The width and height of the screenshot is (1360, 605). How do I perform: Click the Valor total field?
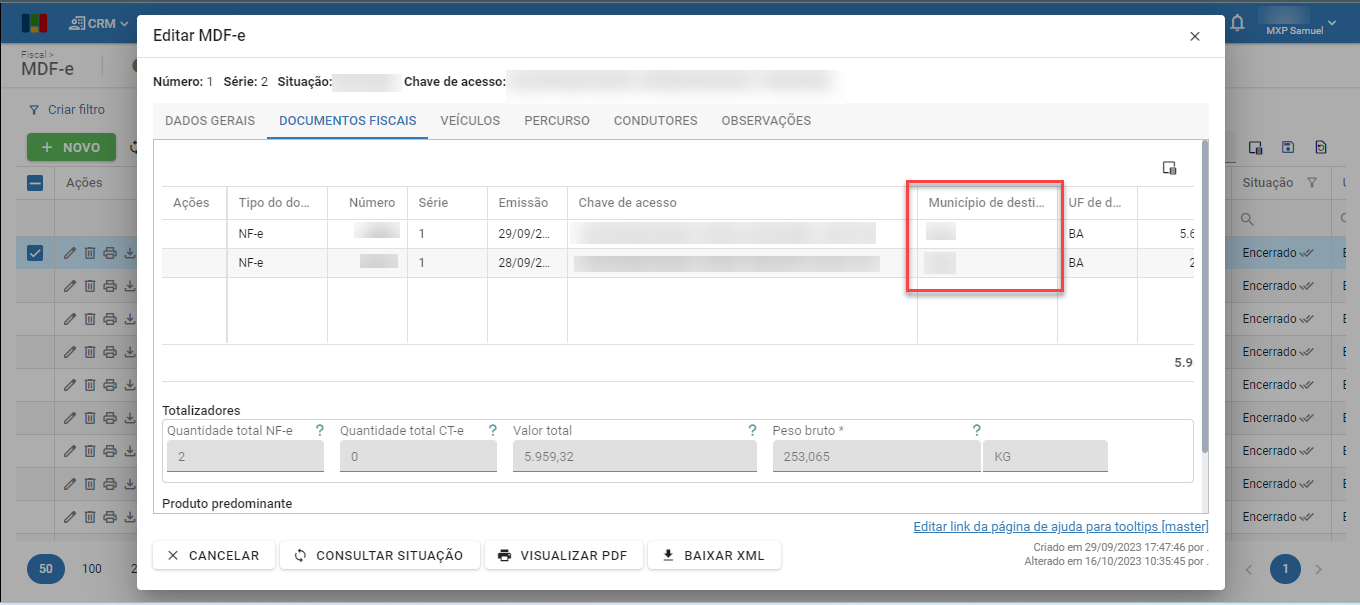635,456
